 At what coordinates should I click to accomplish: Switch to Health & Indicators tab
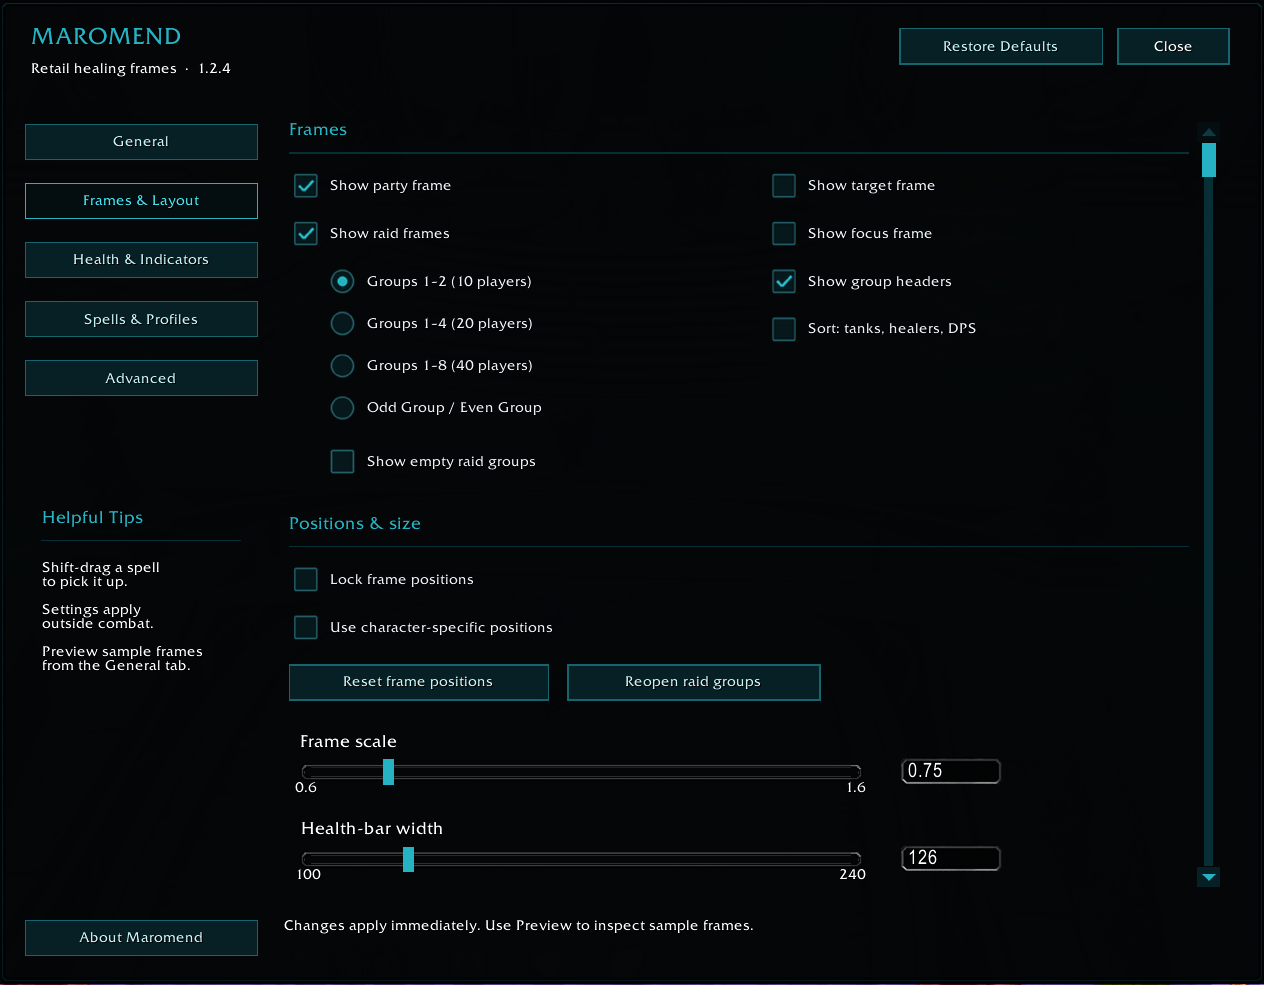click(x=141, y=260)
